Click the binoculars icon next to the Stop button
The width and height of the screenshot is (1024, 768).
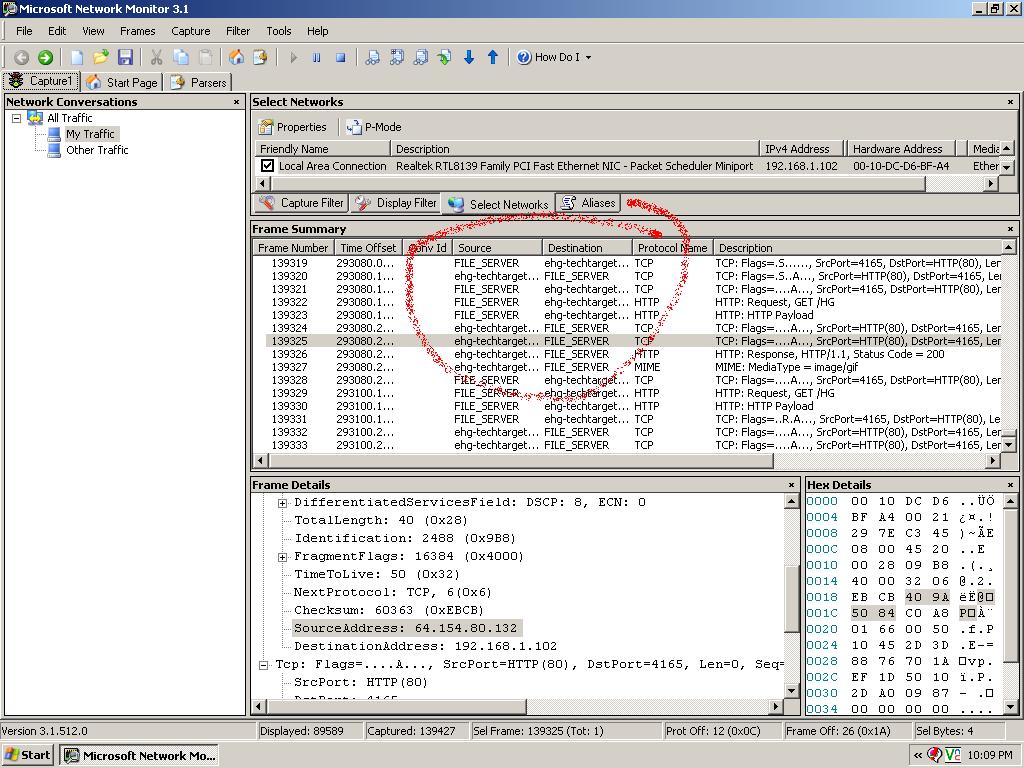pyautogui.click(x=372, y=57)
